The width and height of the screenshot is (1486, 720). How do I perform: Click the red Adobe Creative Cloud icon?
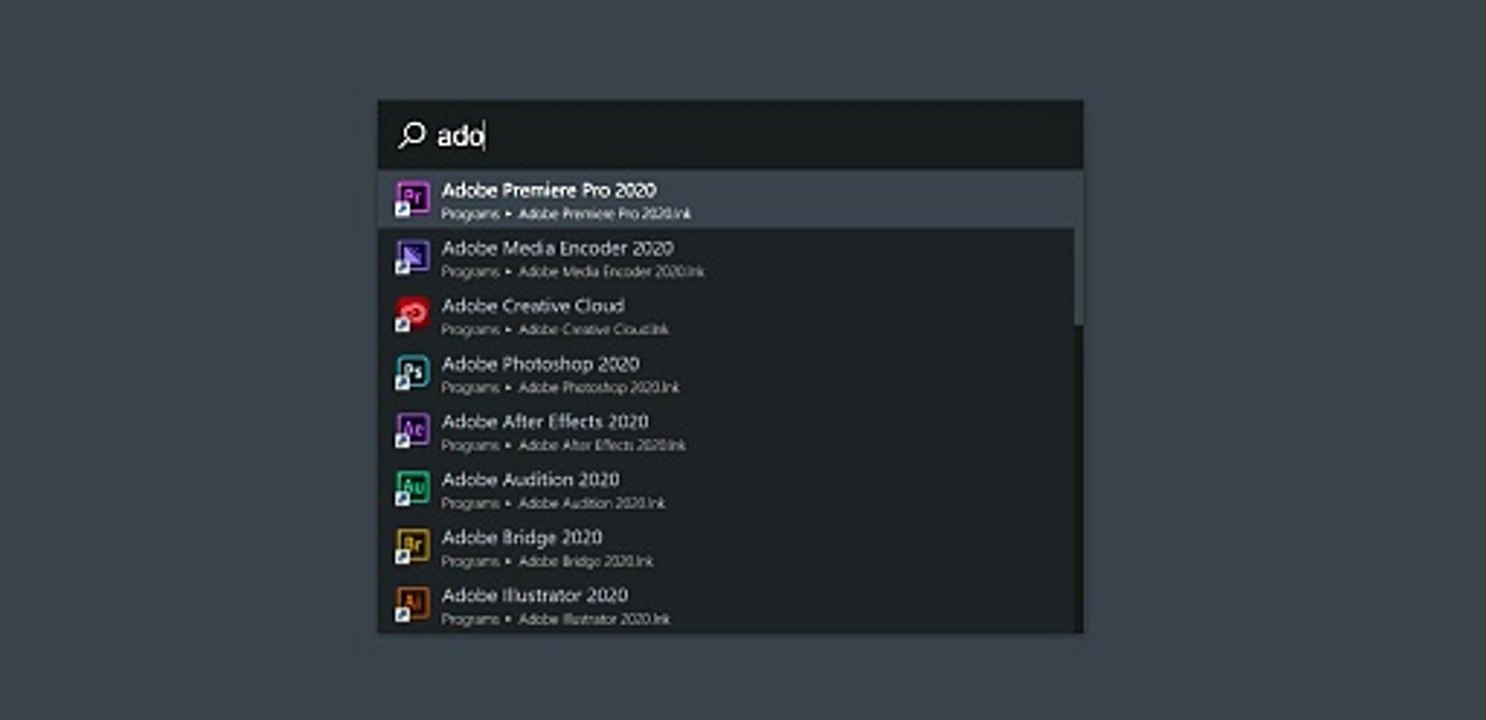pos(412,315)
